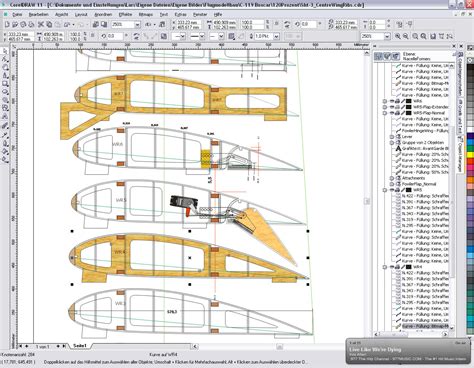The width and height of the screenshot is (474, 368).
Task: Close the Object Manager docker
Action: pyautogui.click(x=454, y=46)
